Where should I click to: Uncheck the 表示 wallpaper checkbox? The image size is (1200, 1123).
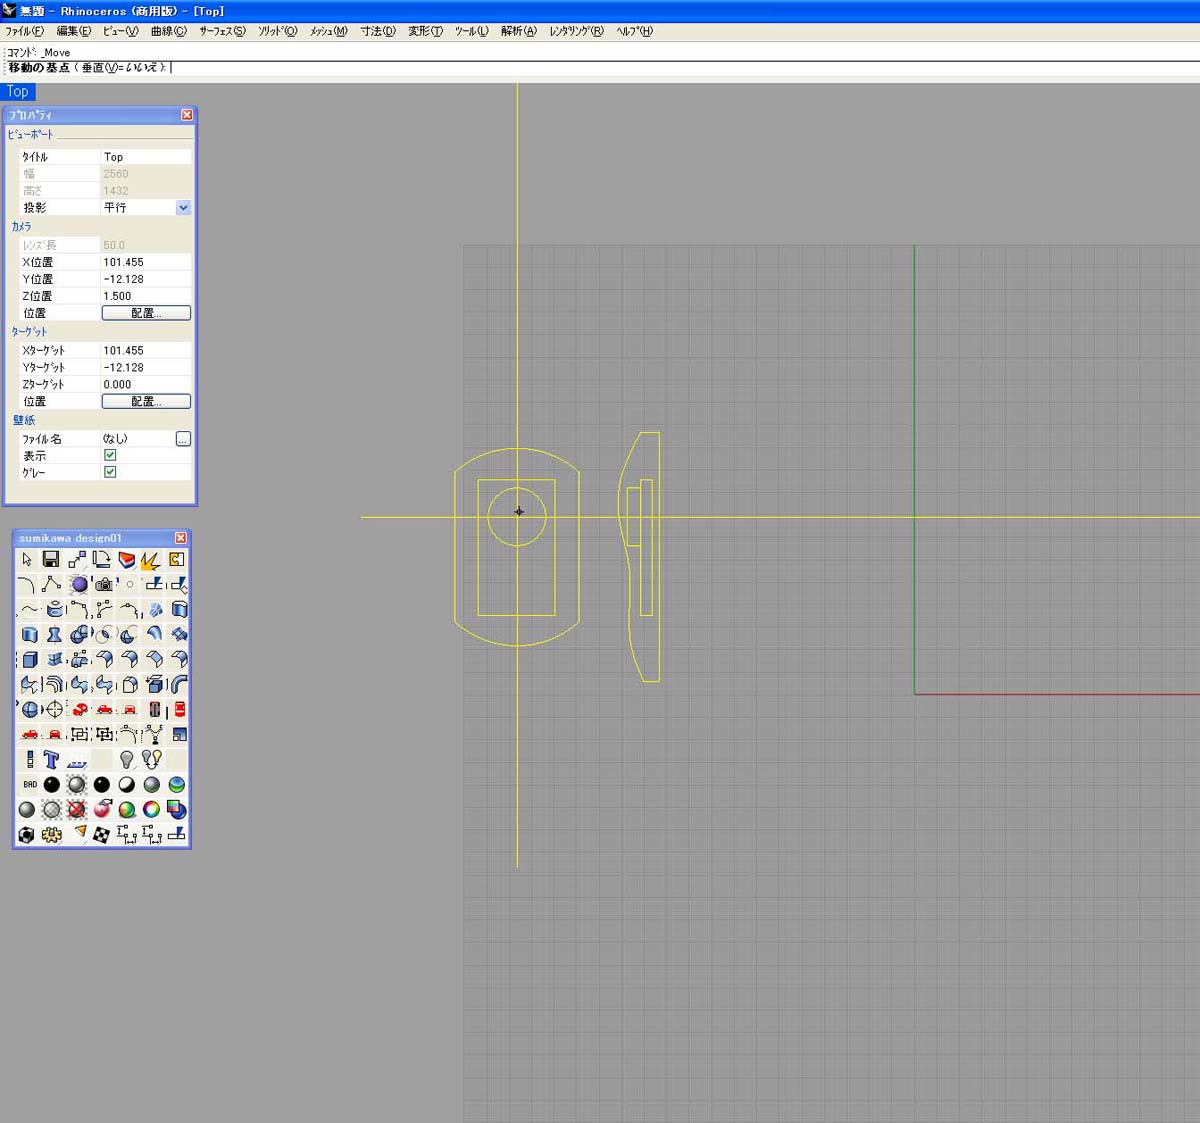click(110, 455)
